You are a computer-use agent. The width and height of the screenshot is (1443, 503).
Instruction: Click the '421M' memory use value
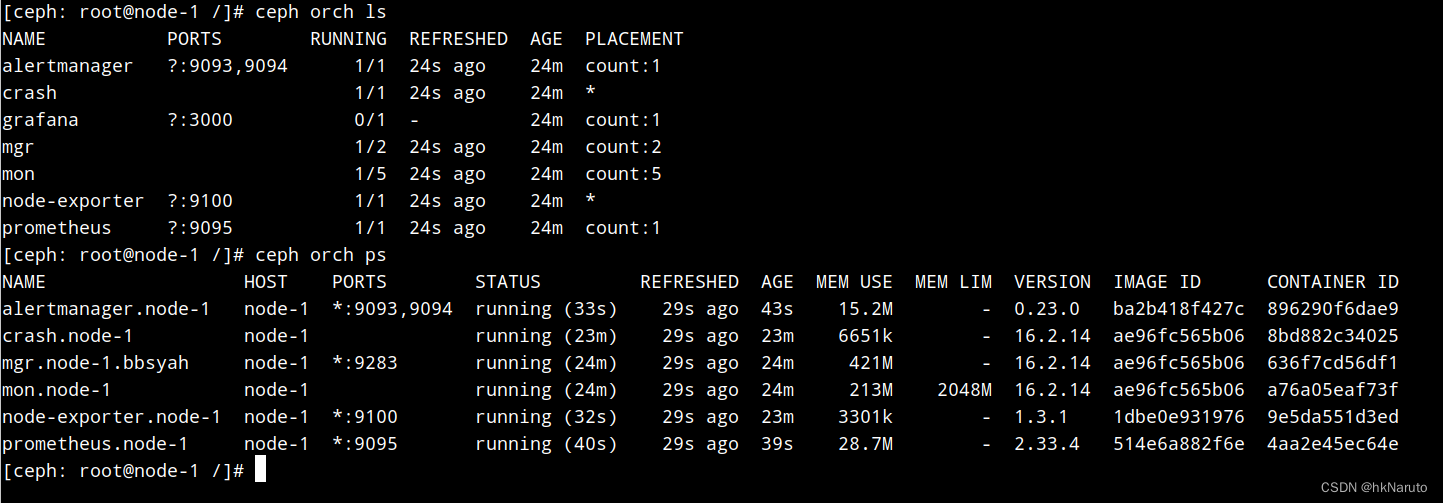(871, 363)
